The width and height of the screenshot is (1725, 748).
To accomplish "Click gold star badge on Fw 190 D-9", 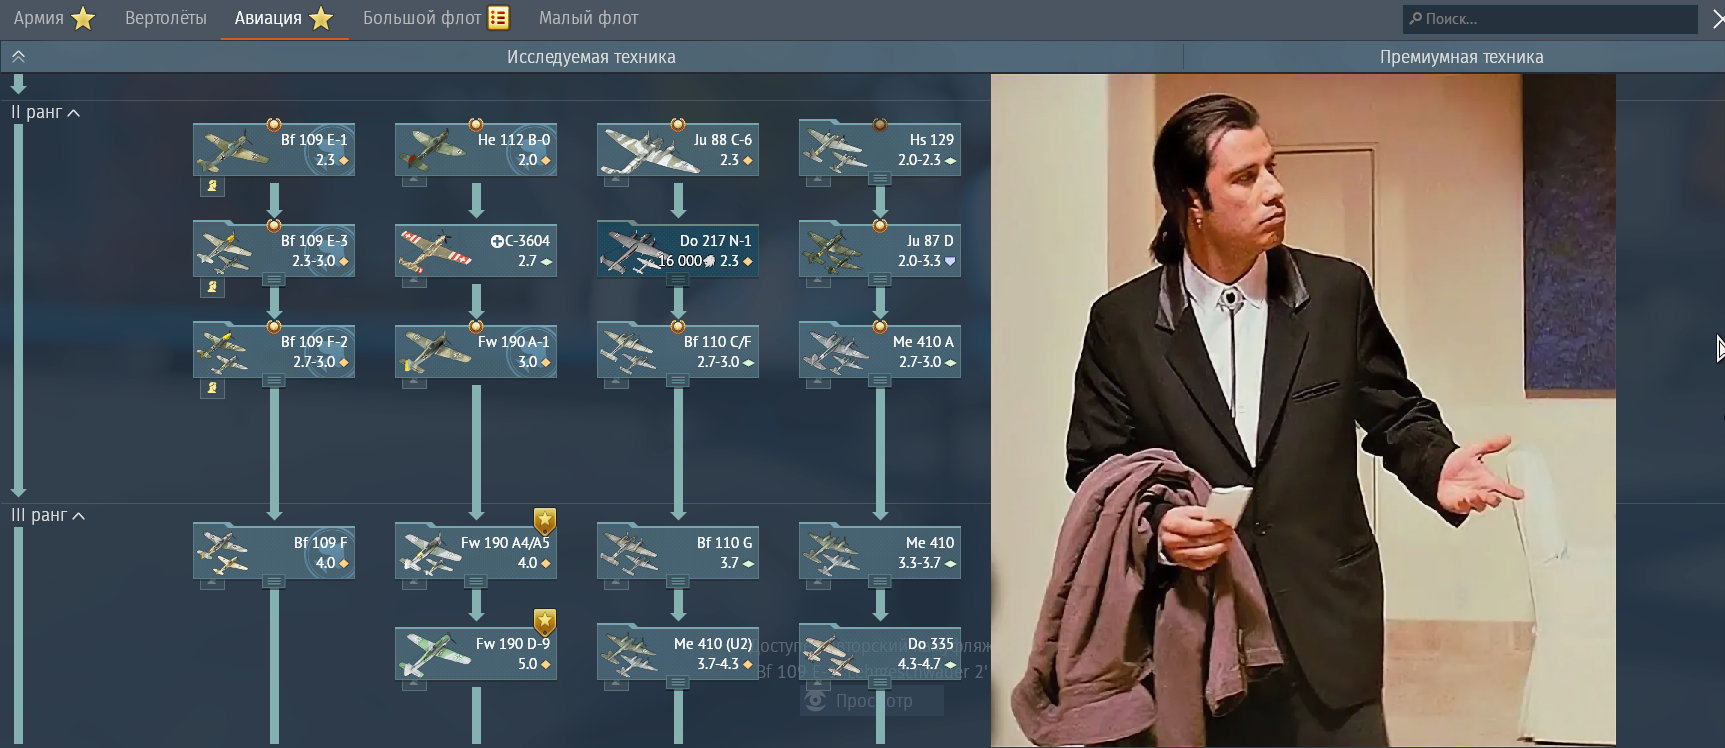I will point(544,621).
